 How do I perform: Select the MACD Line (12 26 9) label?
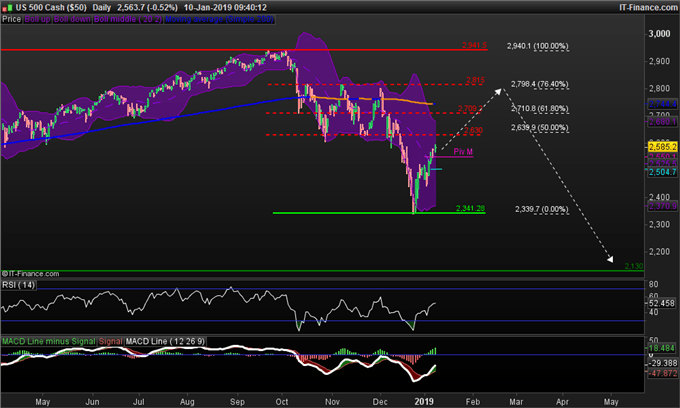click(165, 342)
